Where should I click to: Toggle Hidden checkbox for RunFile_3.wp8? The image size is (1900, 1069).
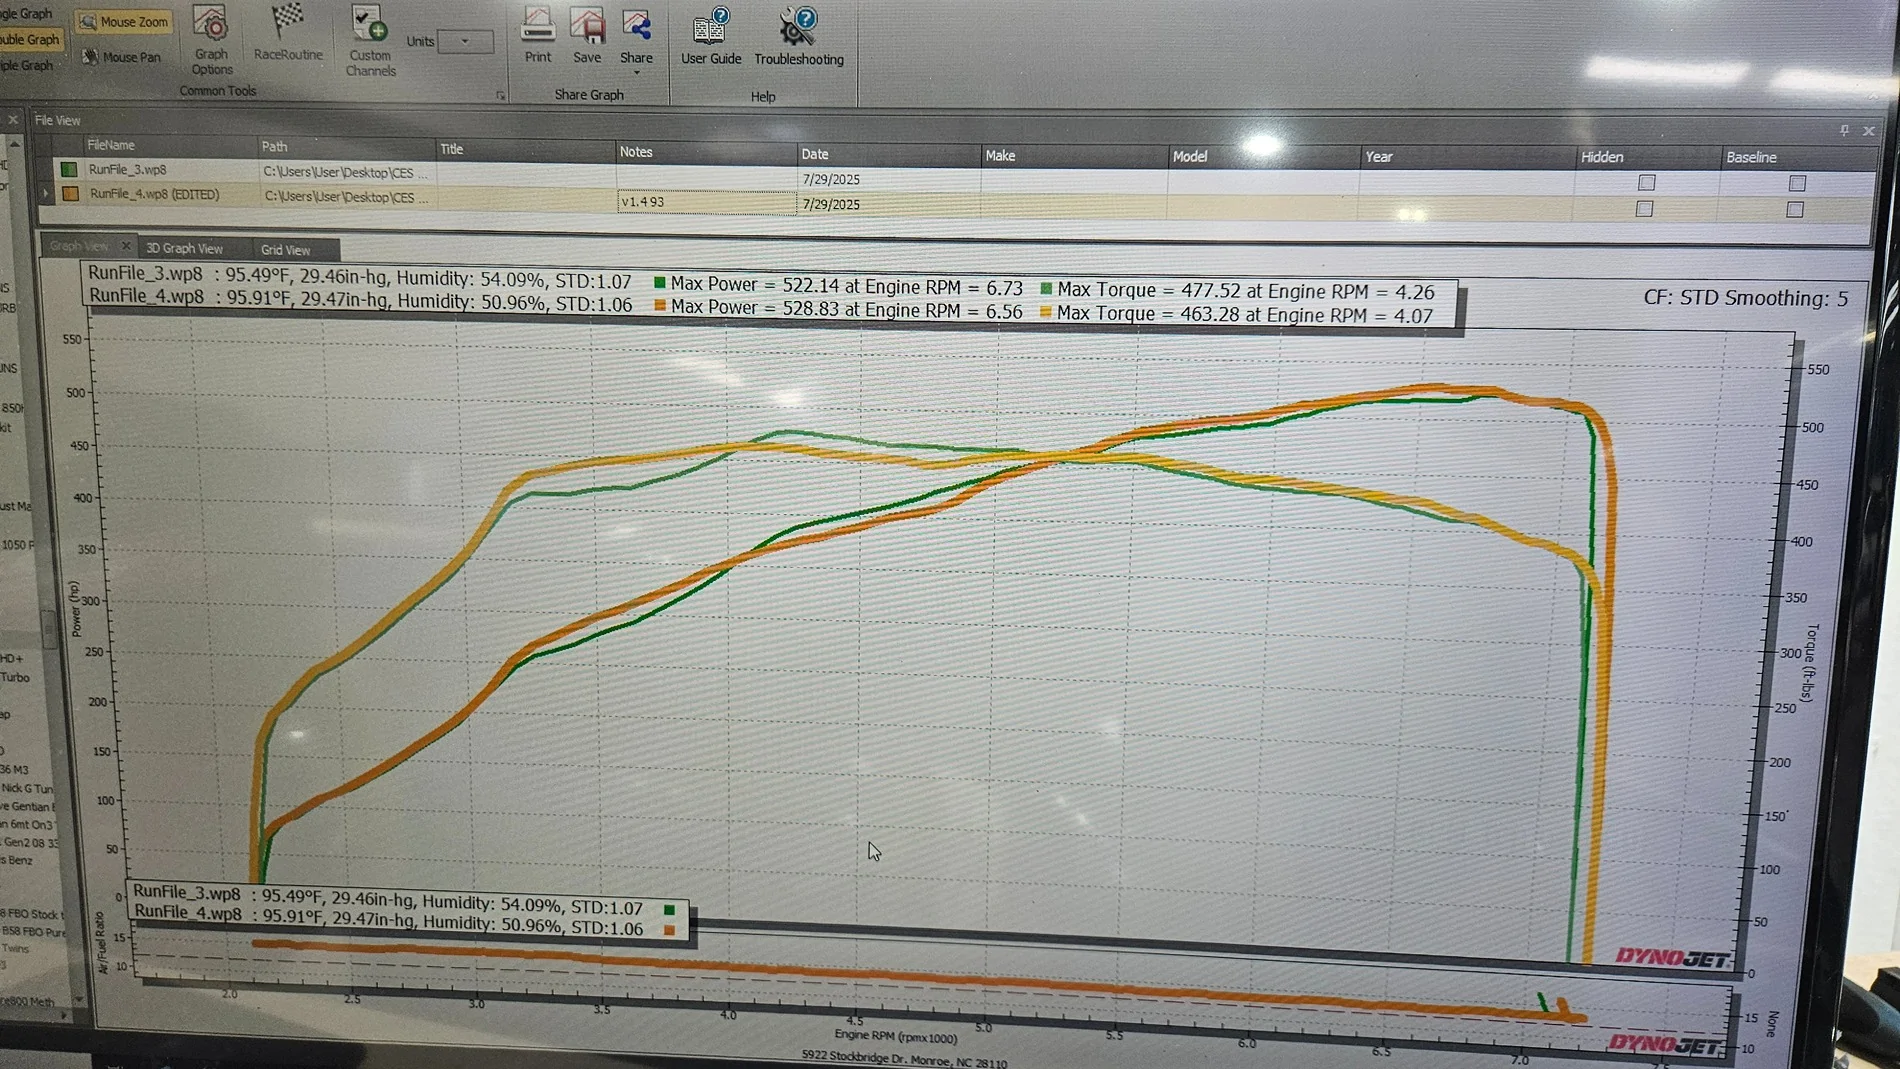point(1646,182)
